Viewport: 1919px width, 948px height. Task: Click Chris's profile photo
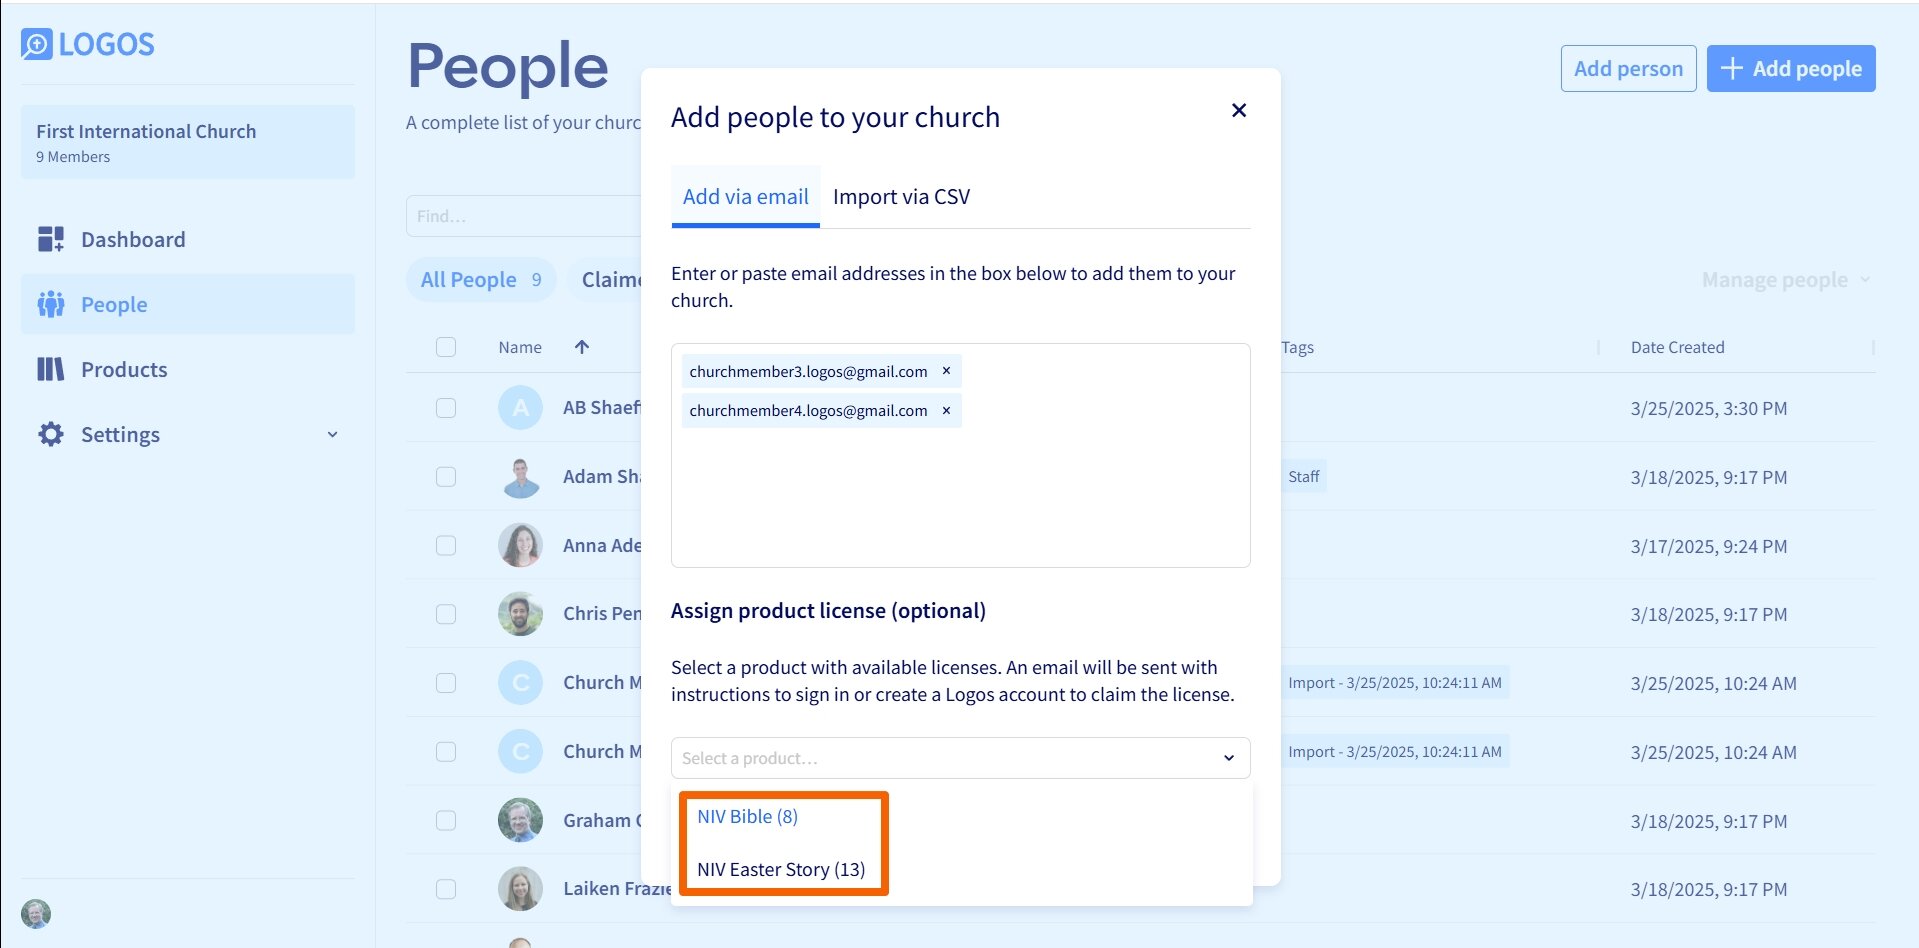[520, 614]
